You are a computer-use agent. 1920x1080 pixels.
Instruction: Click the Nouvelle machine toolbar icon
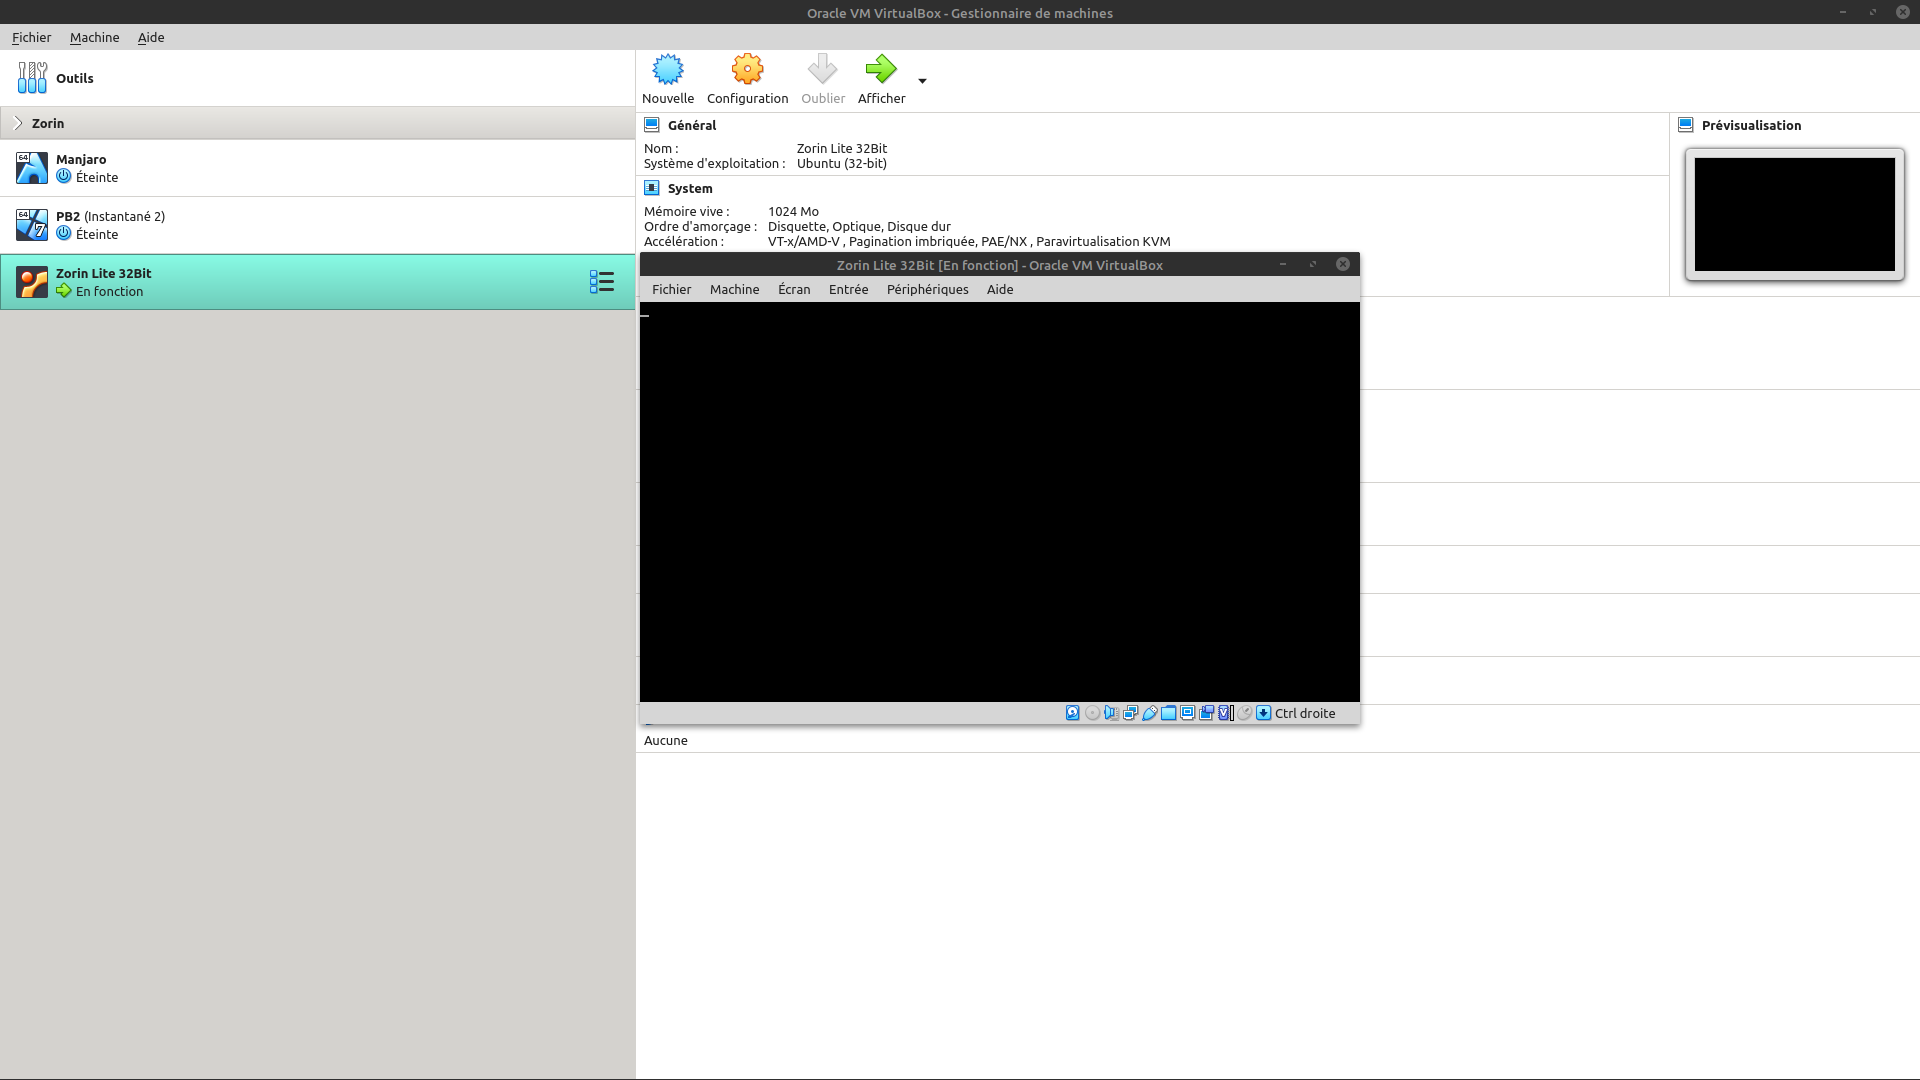pos(667,70)
